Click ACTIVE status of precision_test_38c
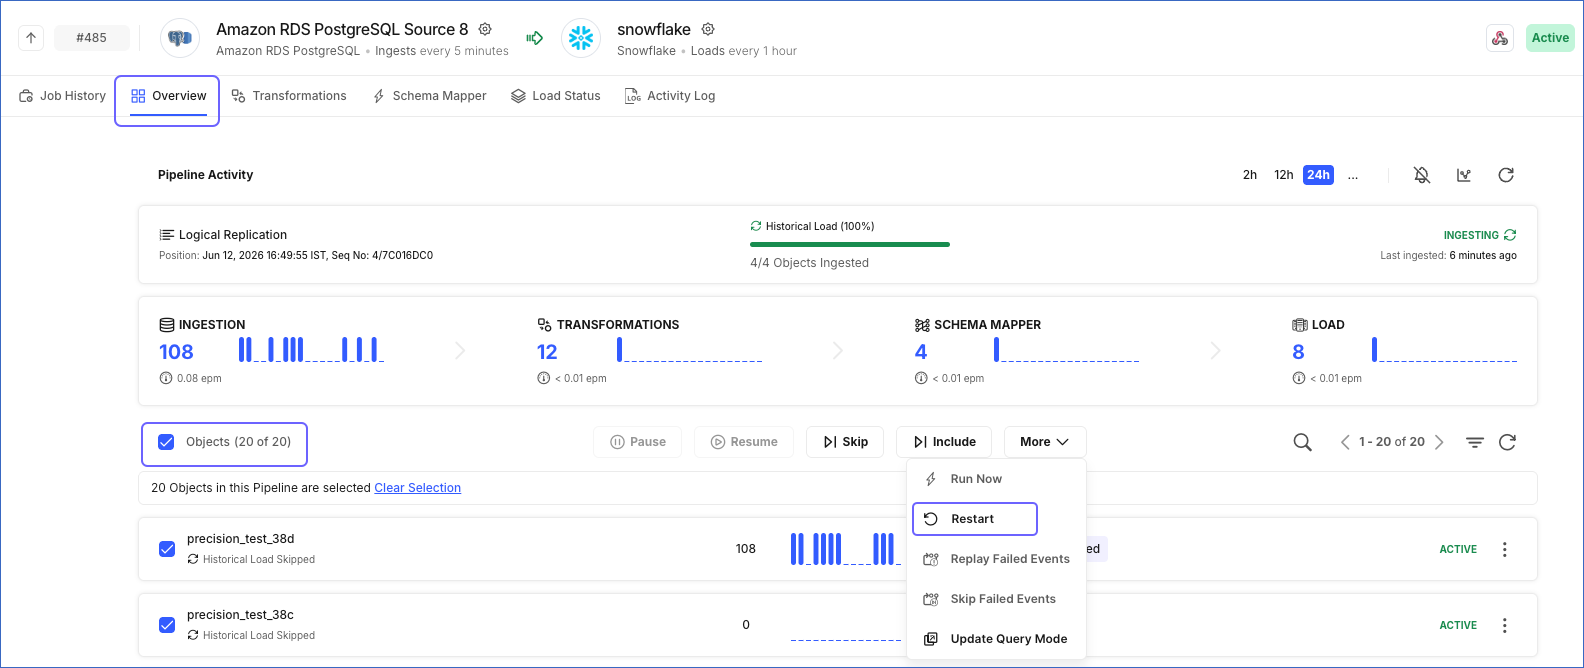This screenshot has height=668, width=1584. 1458,625
